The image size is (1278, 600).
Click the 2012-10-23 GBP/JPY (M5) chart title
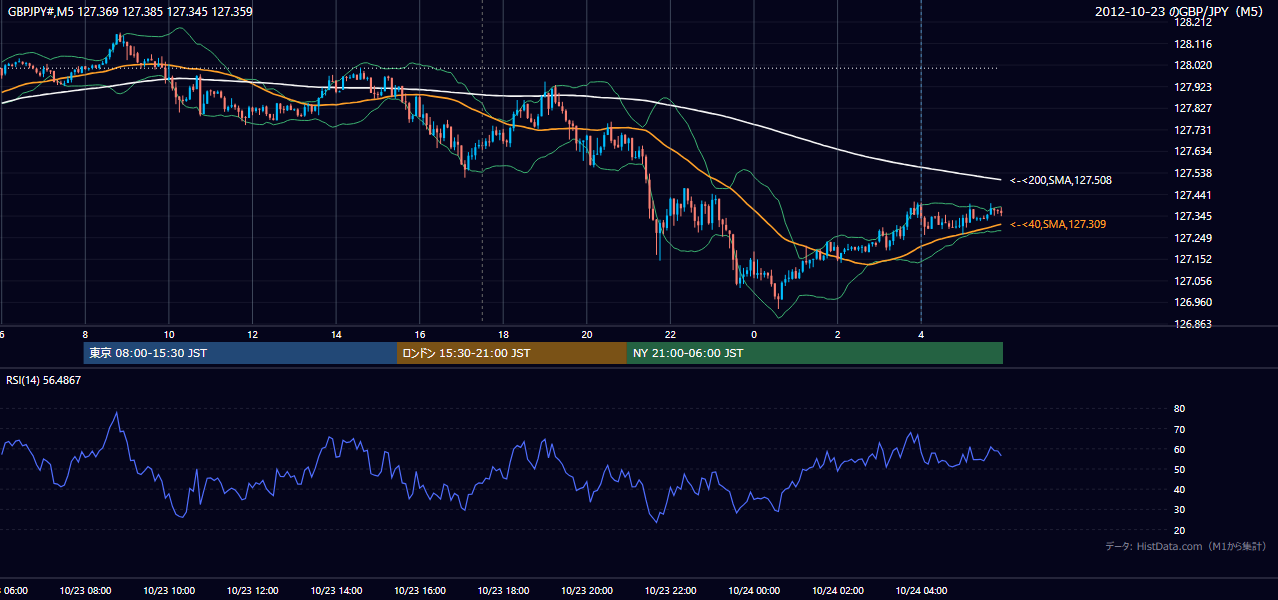click(1180, 11)
